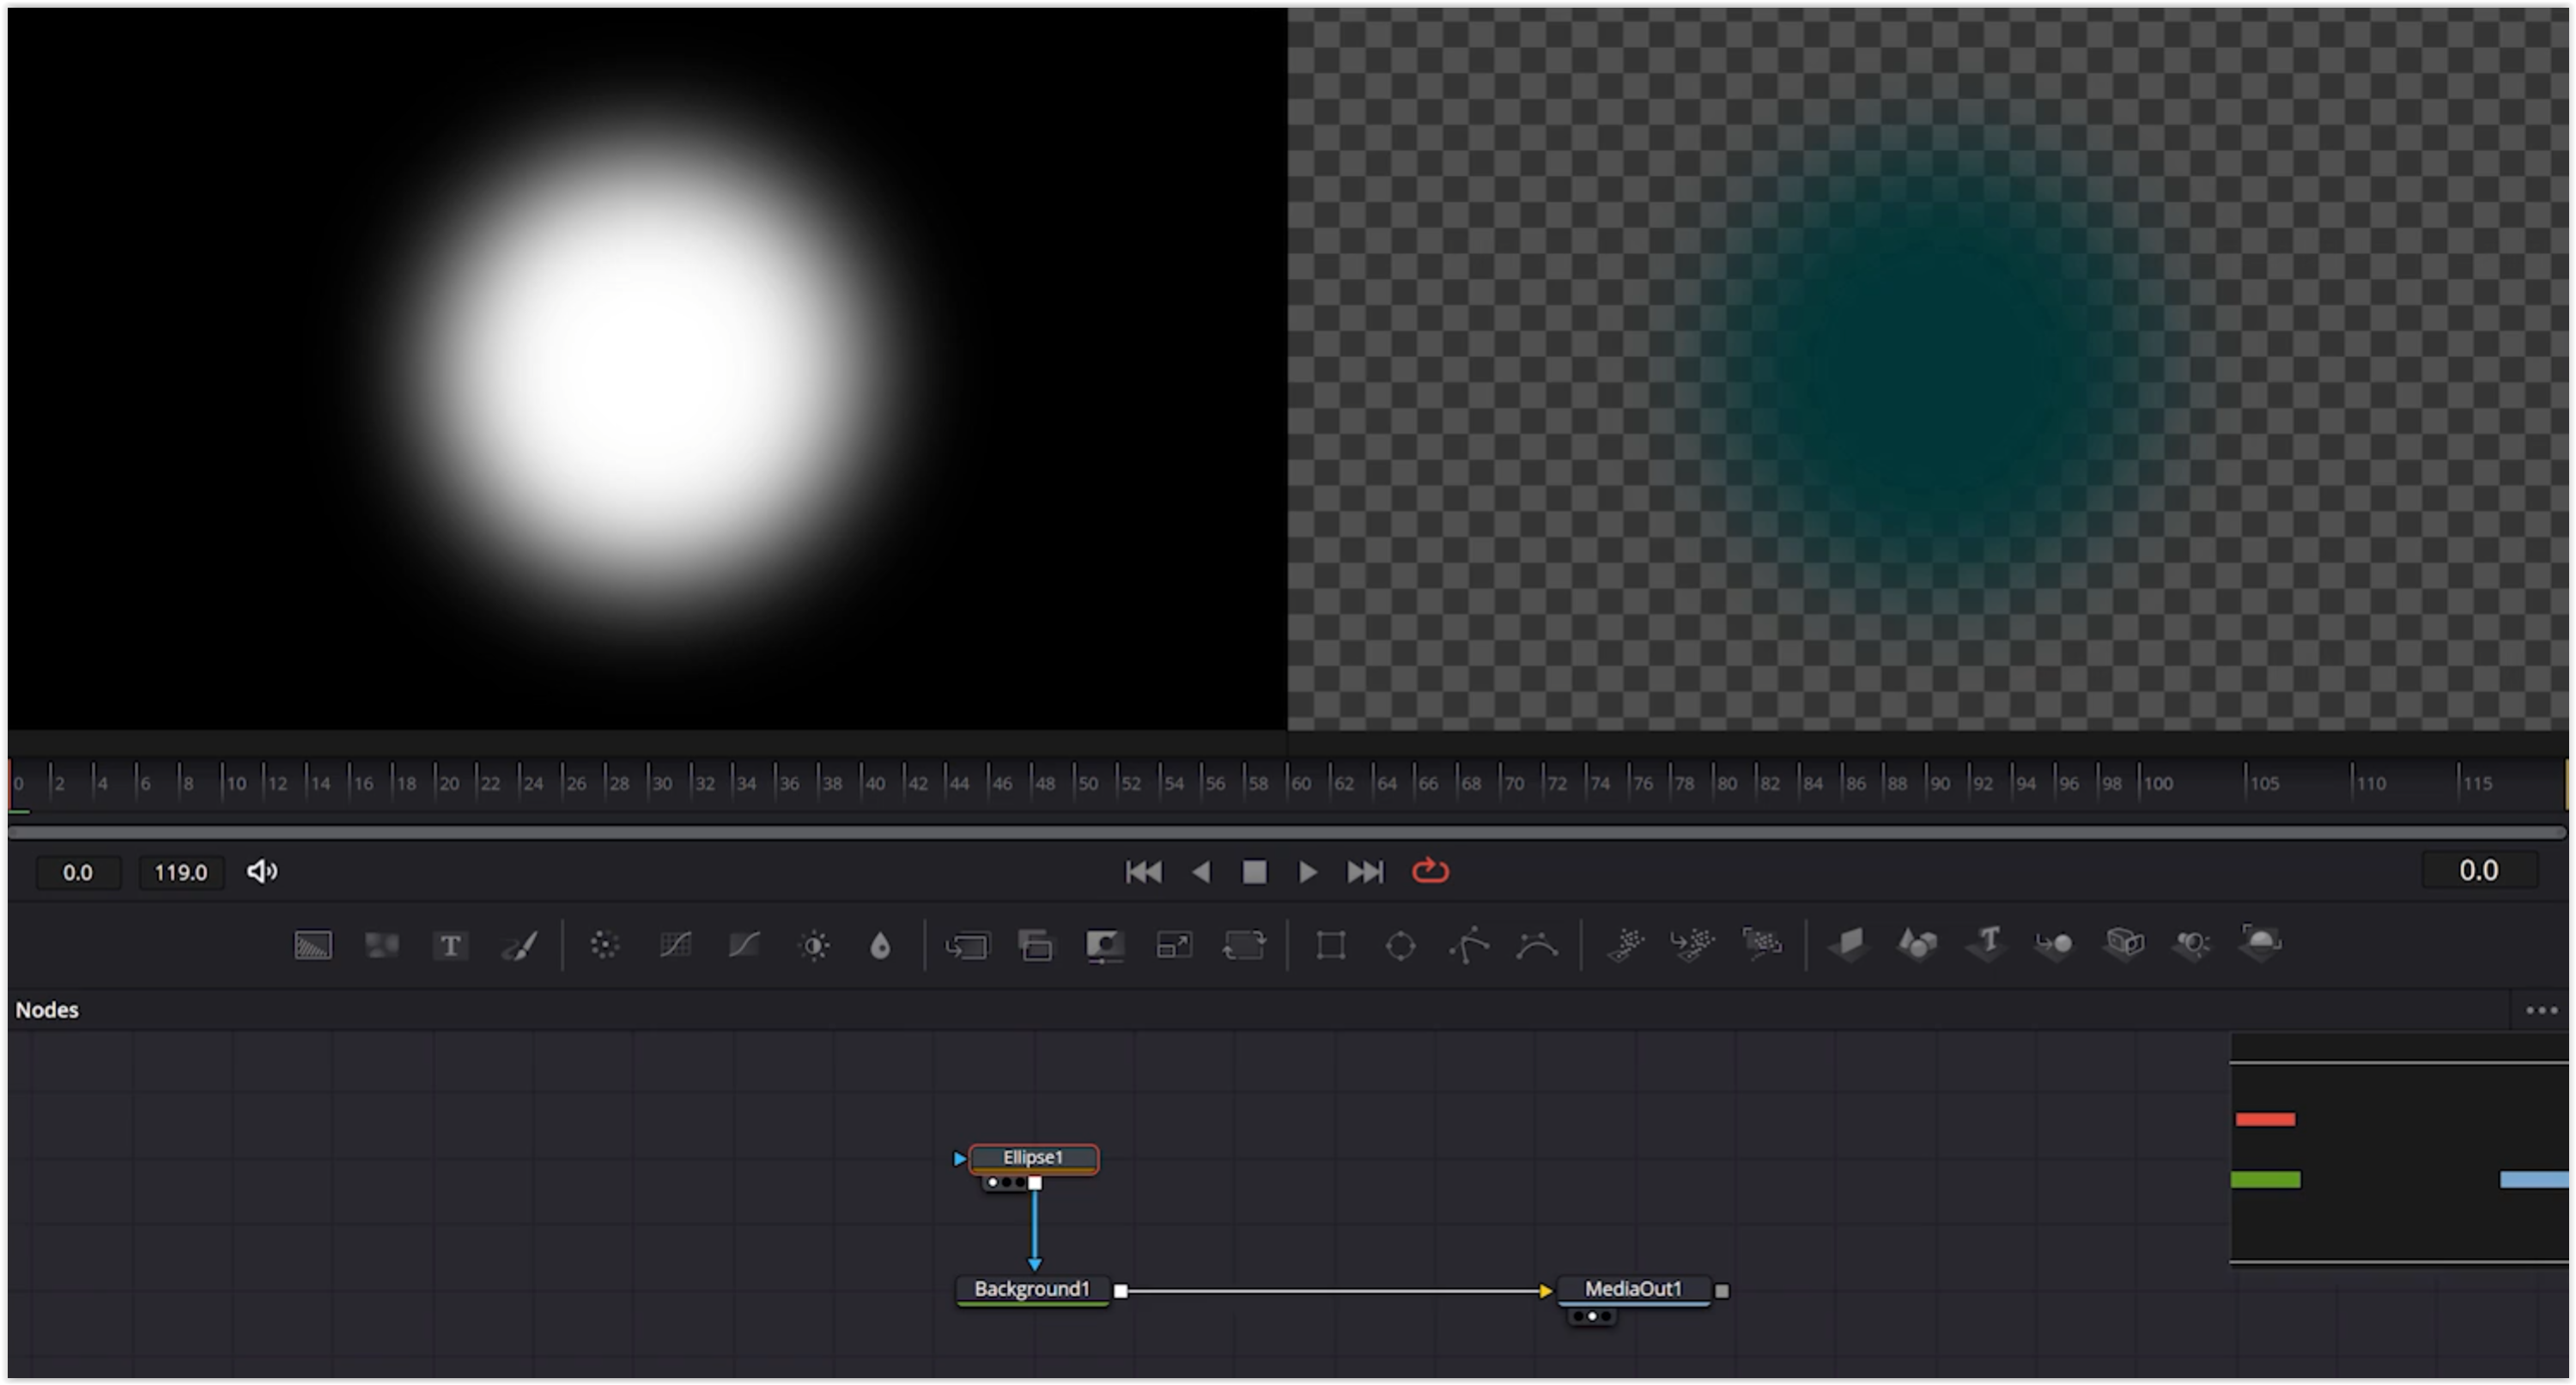The height and width of the screenshot is (1385, 2576).
Task: Mute audio with the speaker icon
Action: [x=262, y=872]
